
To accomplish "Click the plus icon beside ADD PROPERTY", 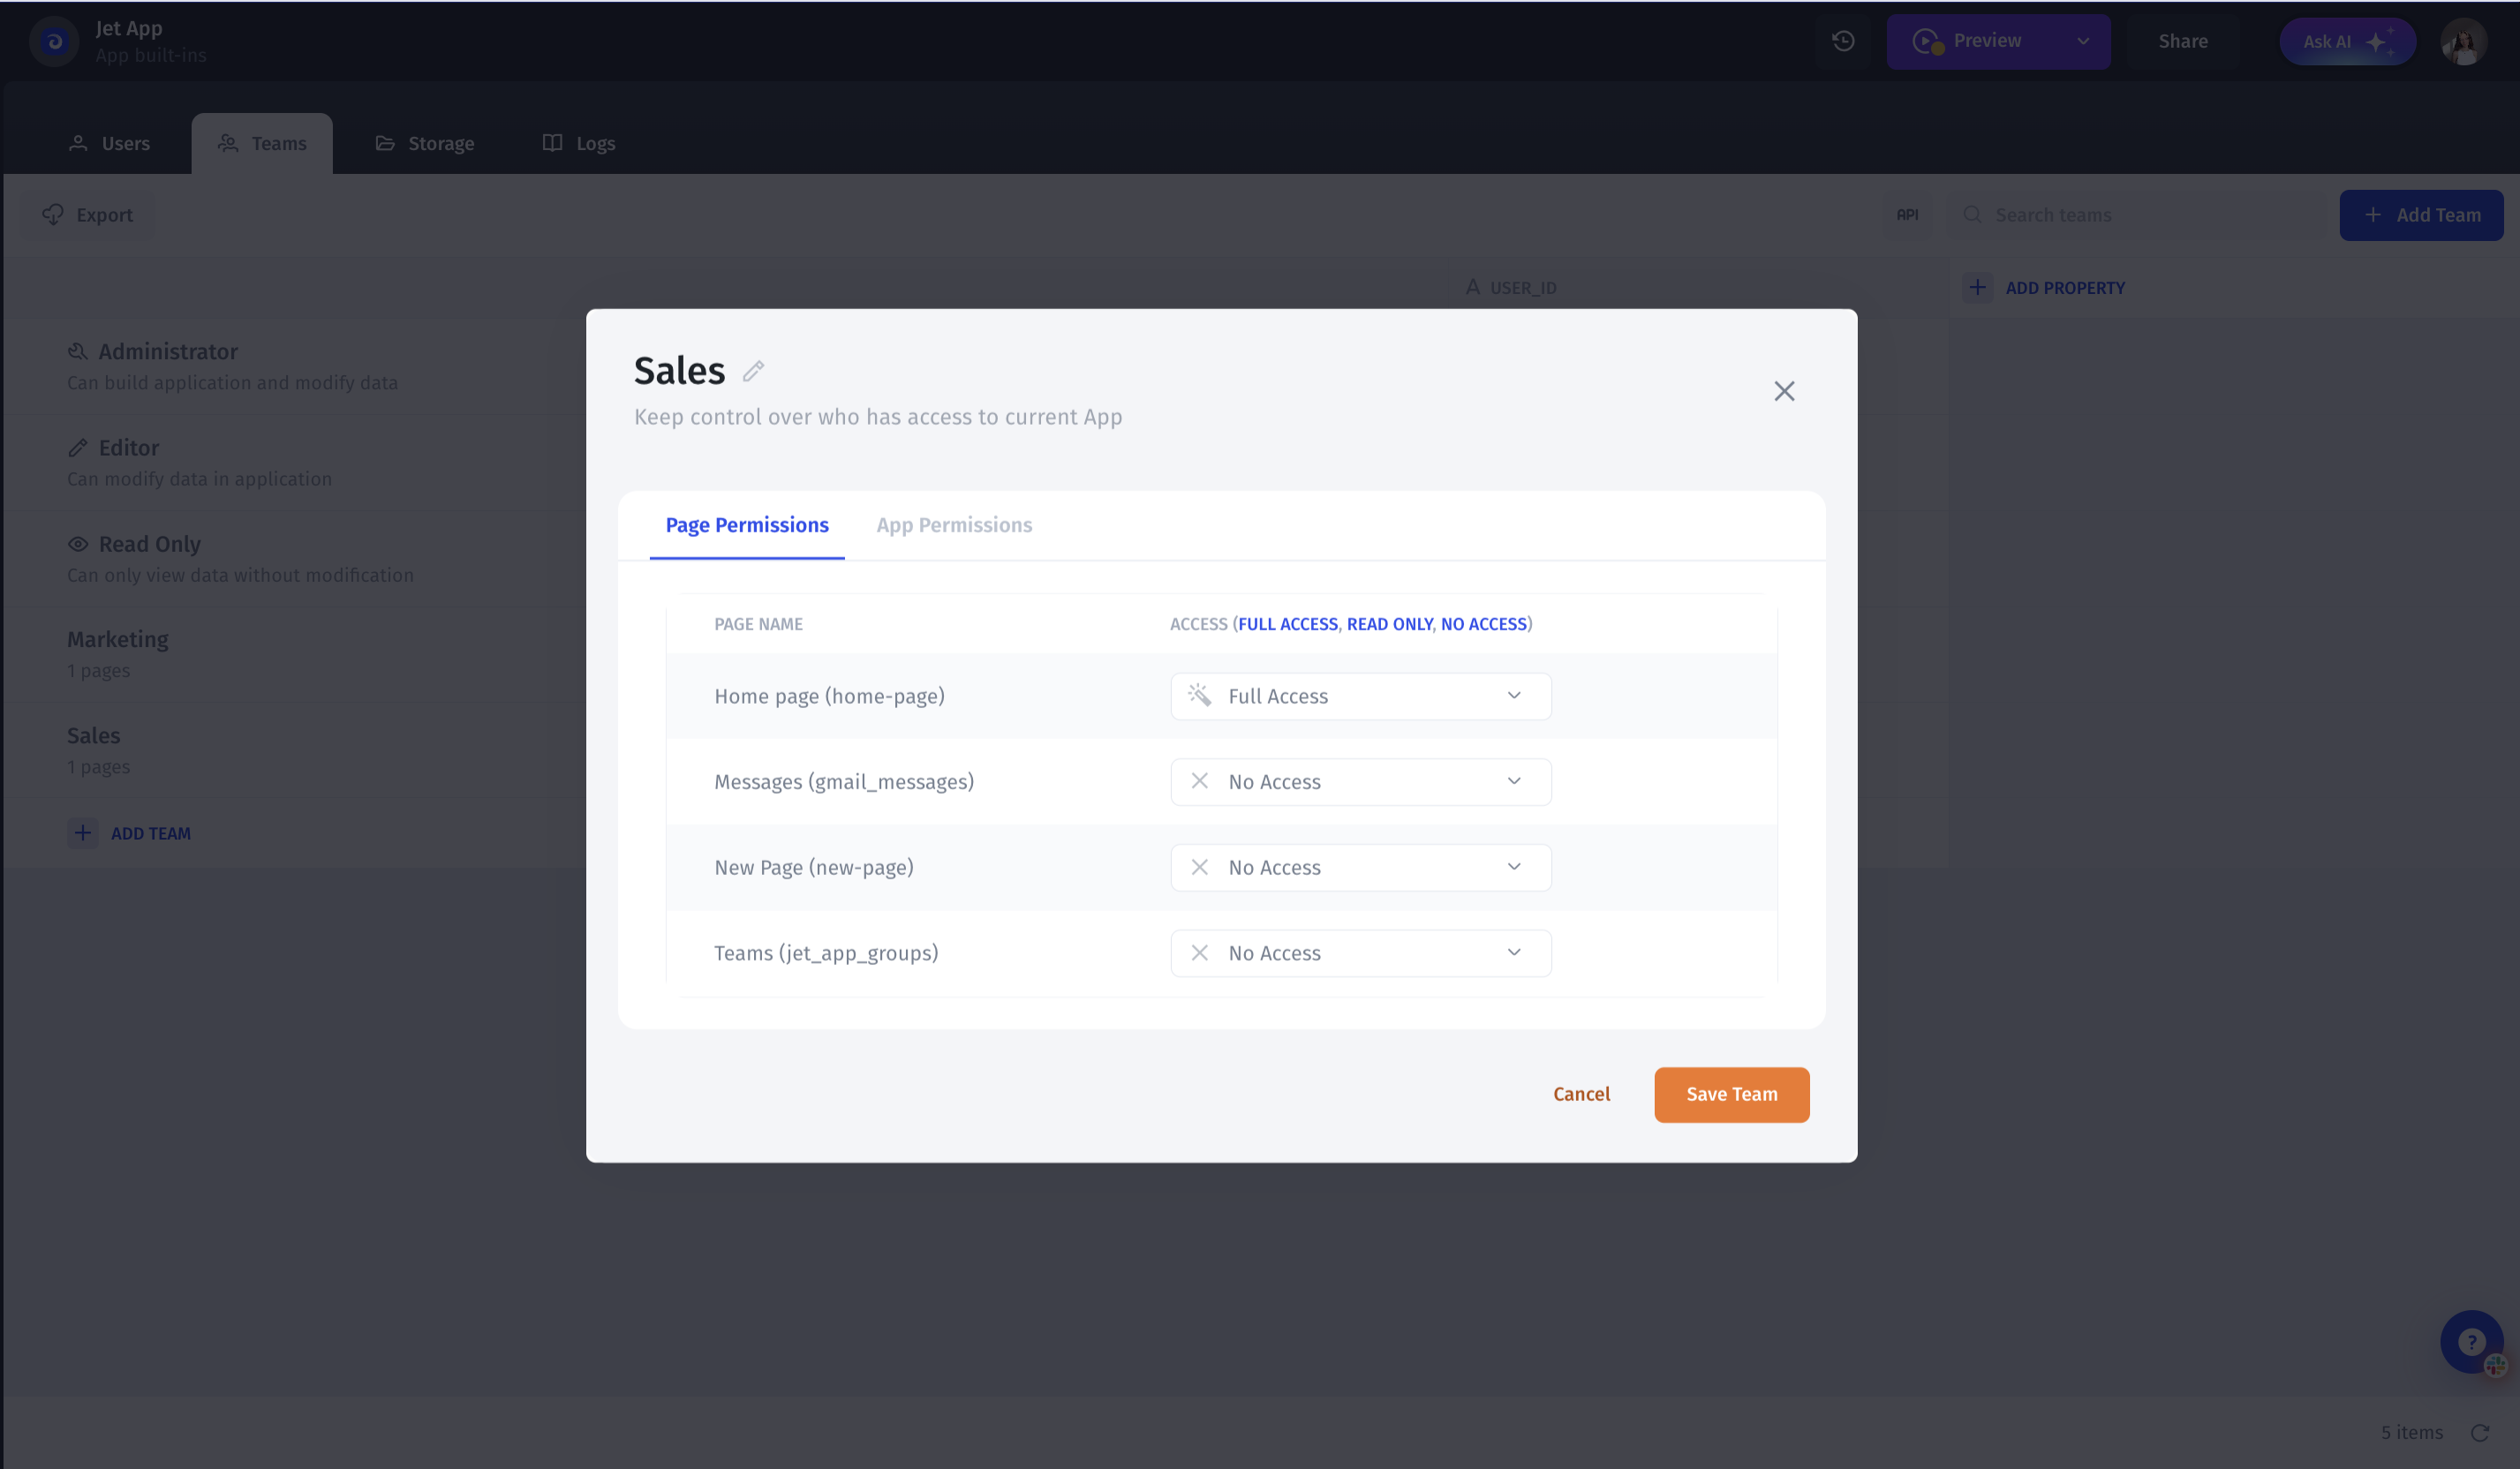I will coord(1977,288).
